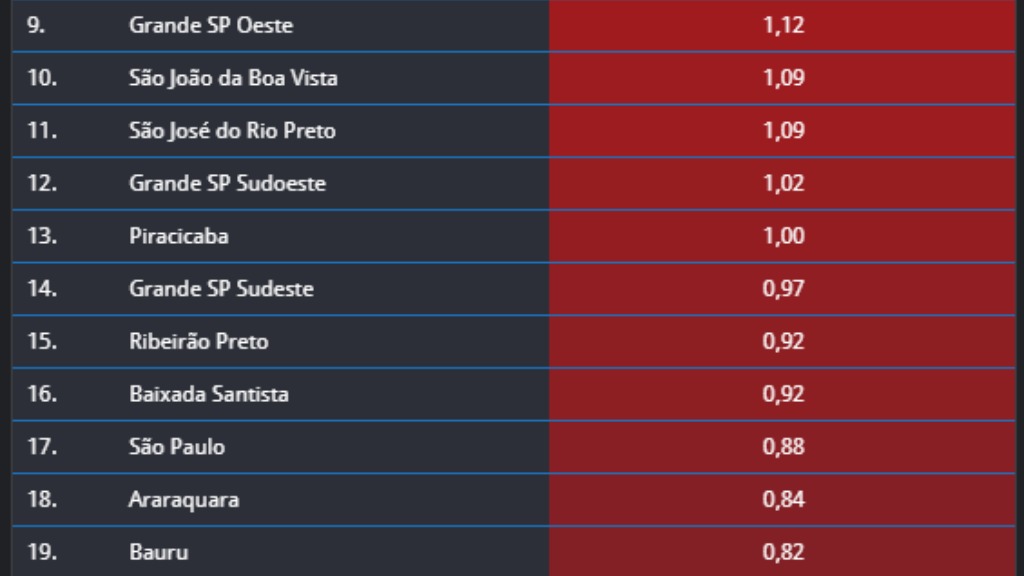Click Grande SP Sudoeste region name
Image resolution: width=1024 pixels, height=576 pixels.
coord(227,184)
